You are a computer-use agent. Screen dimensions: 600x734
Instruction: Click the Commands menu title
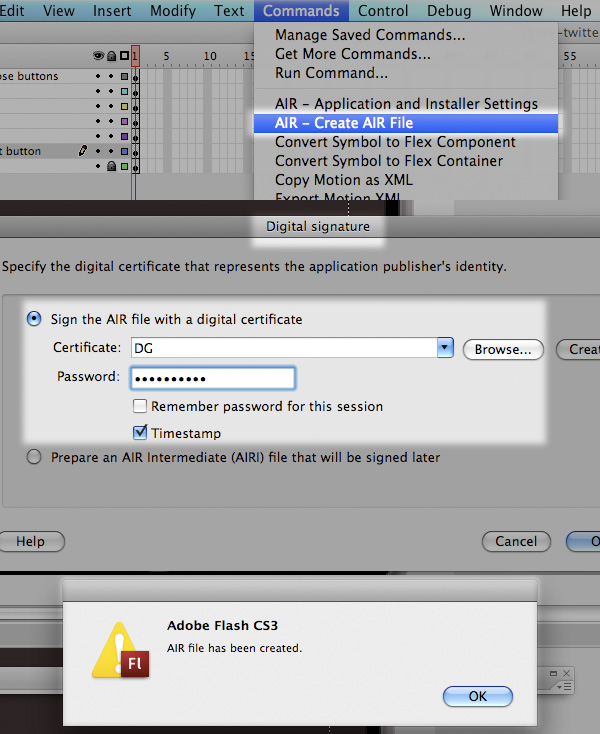pyautogui.click(x=301, y=11)
